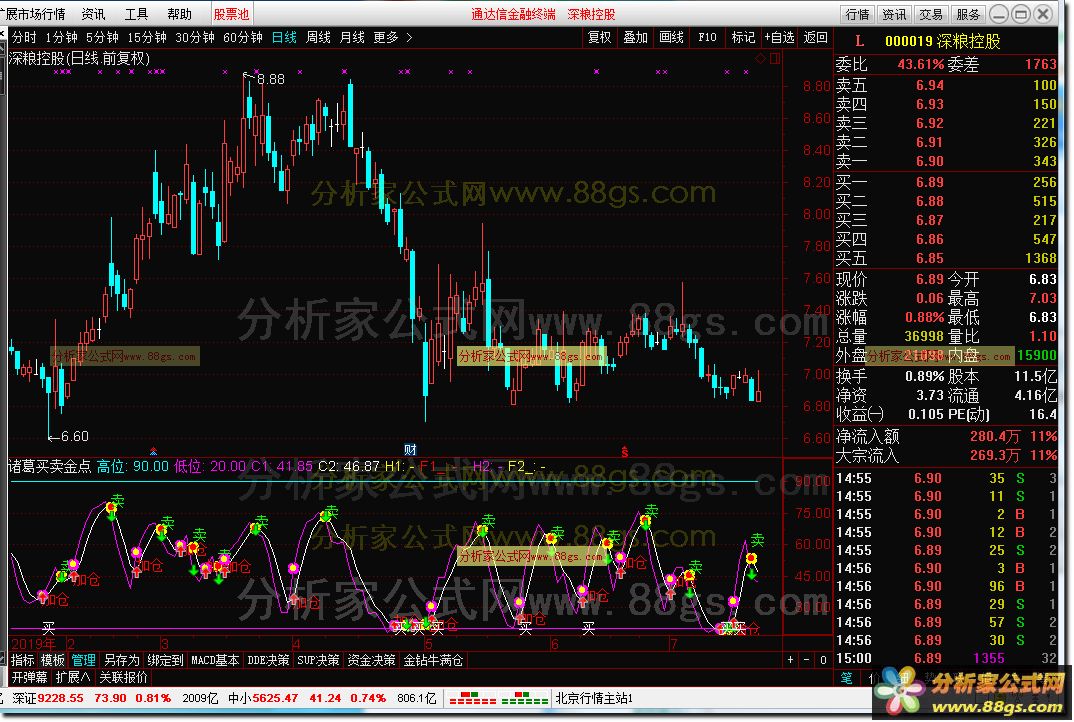1074x722 pixels.
Task: Click the blue arrow marker under the candlesticks
Action: click(153, 451)
